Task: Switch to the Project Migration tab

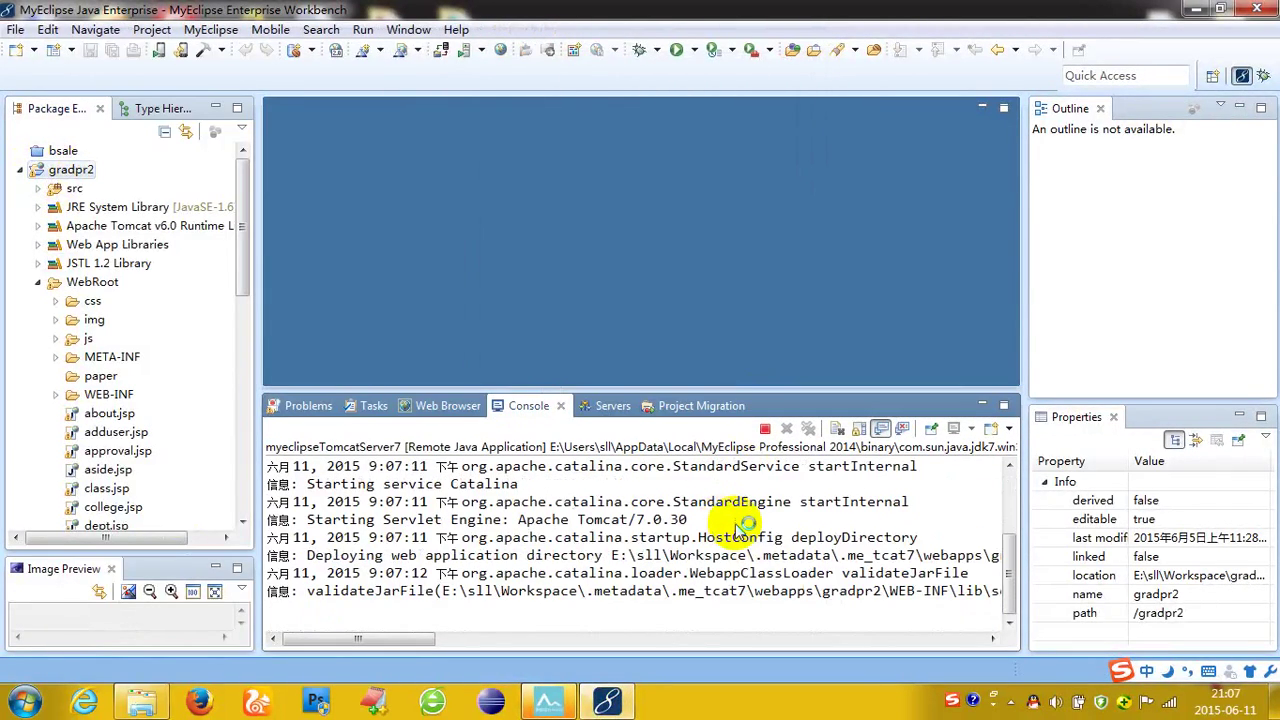Action: [x=693, y=406]
